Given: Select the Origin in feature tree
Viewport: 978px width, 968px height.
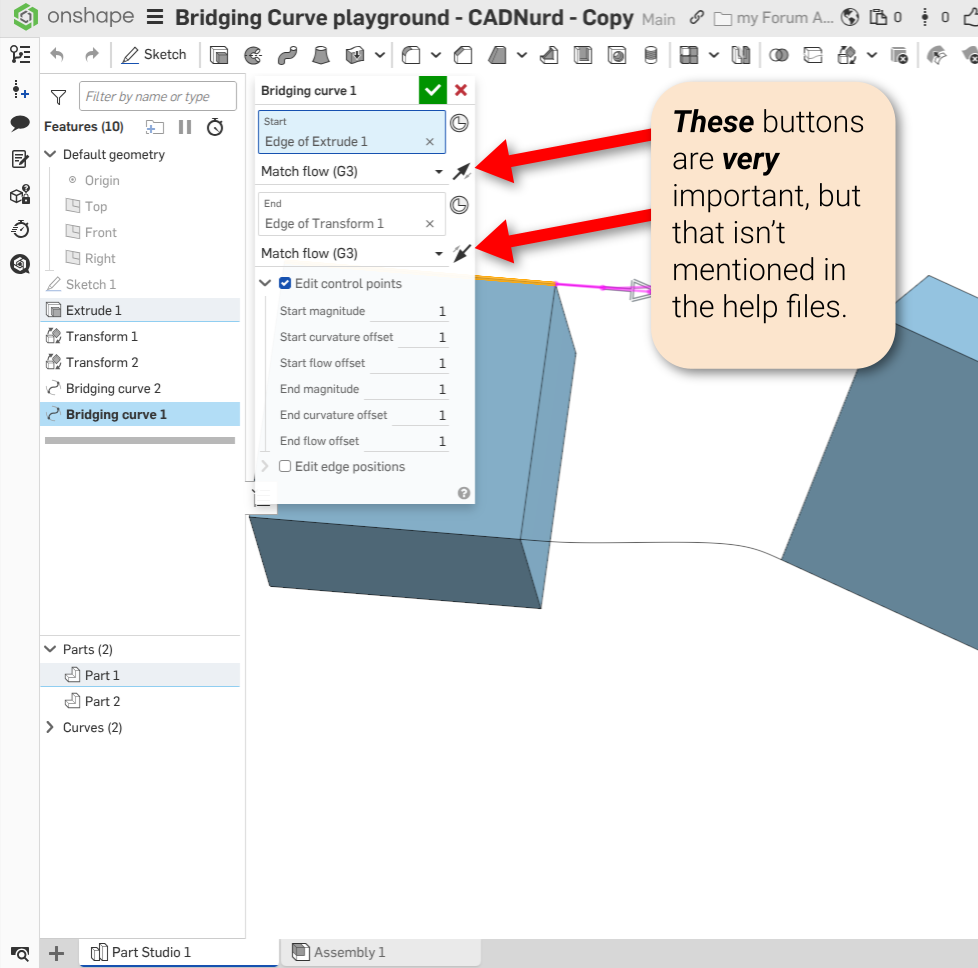Looking at the screenshot, I should (102, 180).
